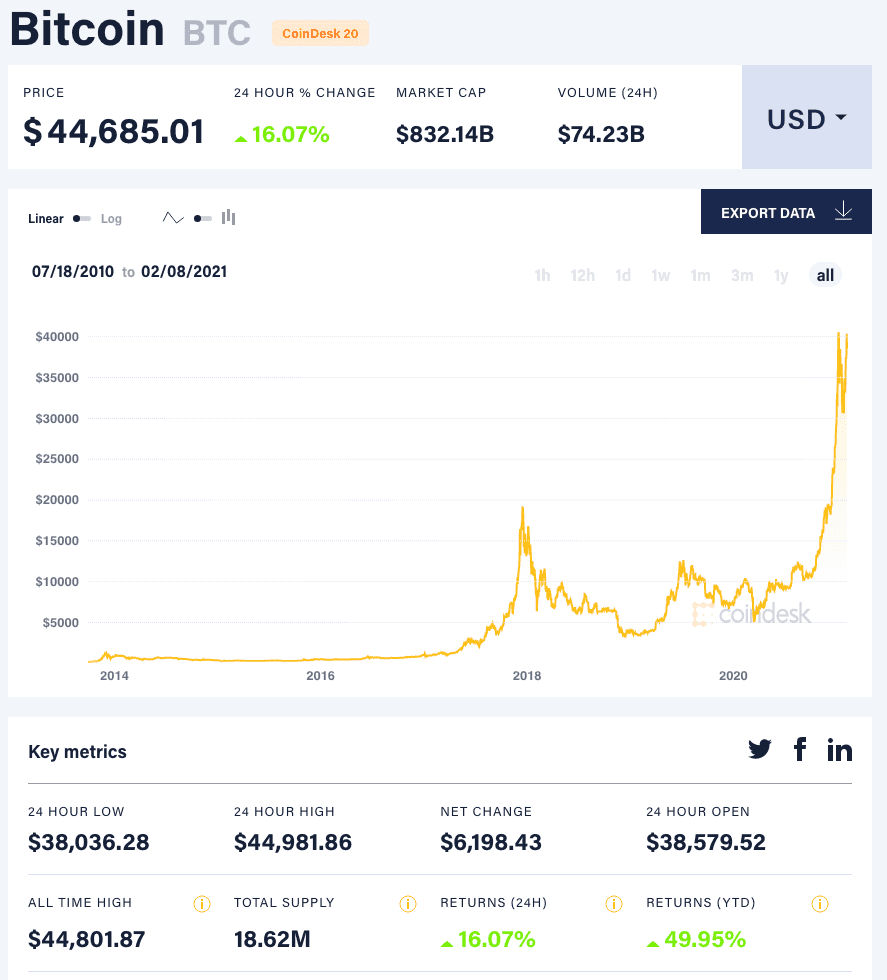
Task: Share on LinkedIn icon
Action: click(x=839, y=749)
